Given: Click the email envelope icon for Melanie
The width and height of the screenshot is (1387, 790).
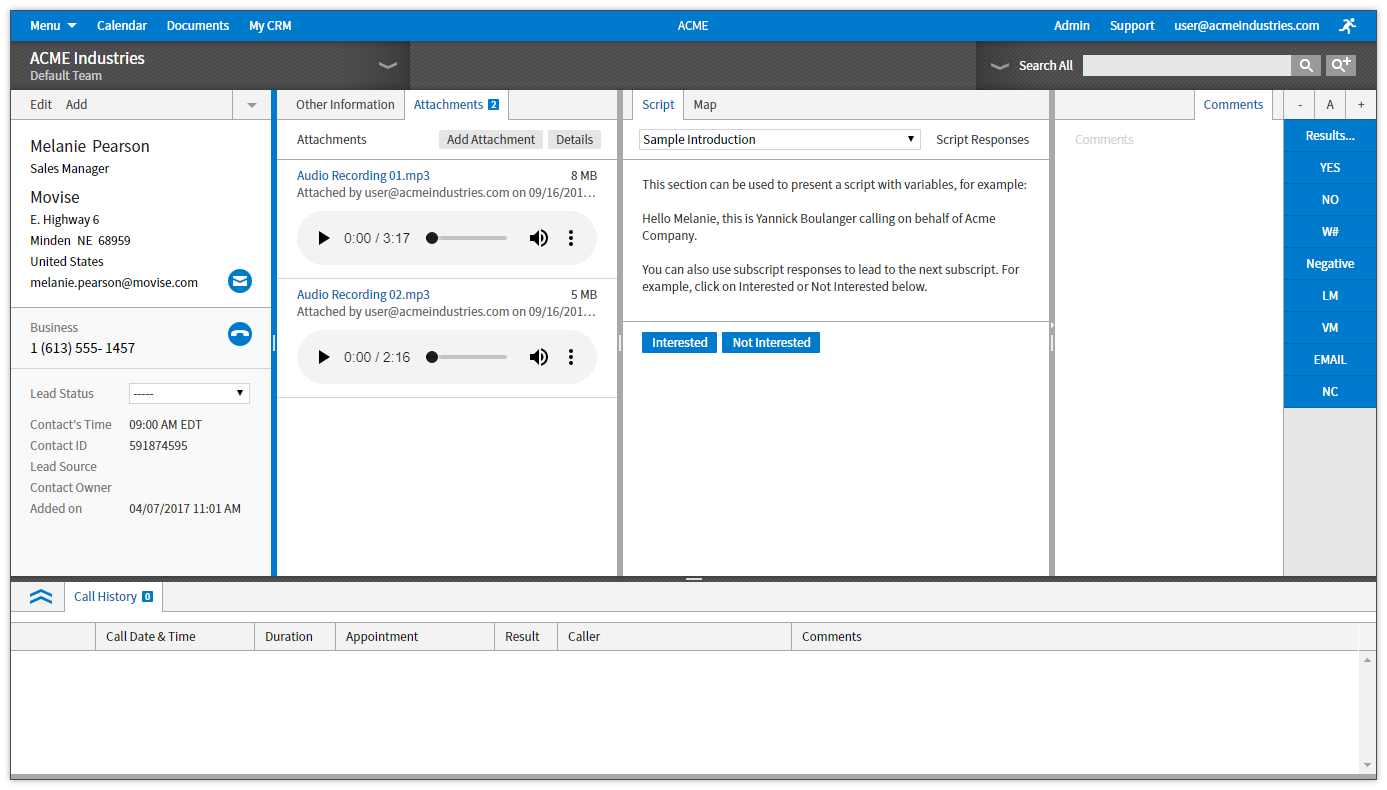Looking at the screenshot, I should coord(240,281).
